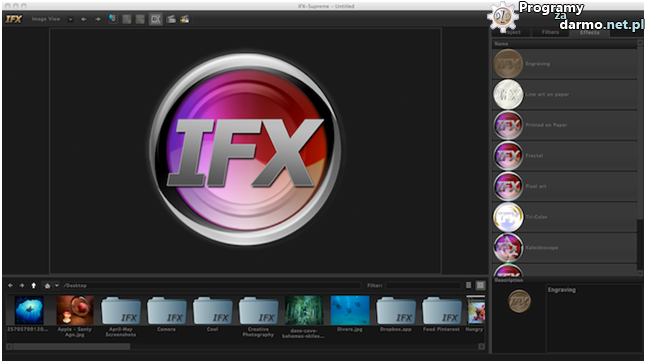Screen dimensions: 646x363
Task: Select the Pixel art effect thumbnail
Action: tap(508, 186)
